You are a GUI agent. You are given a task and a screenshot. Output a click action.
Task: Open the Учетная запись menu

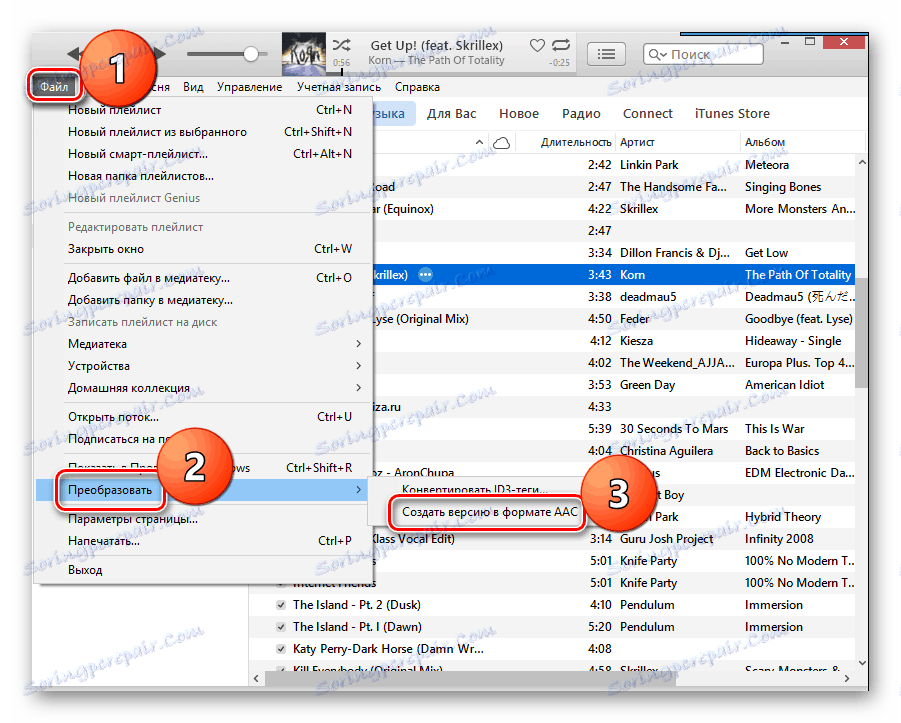click(x=339, y=87)
